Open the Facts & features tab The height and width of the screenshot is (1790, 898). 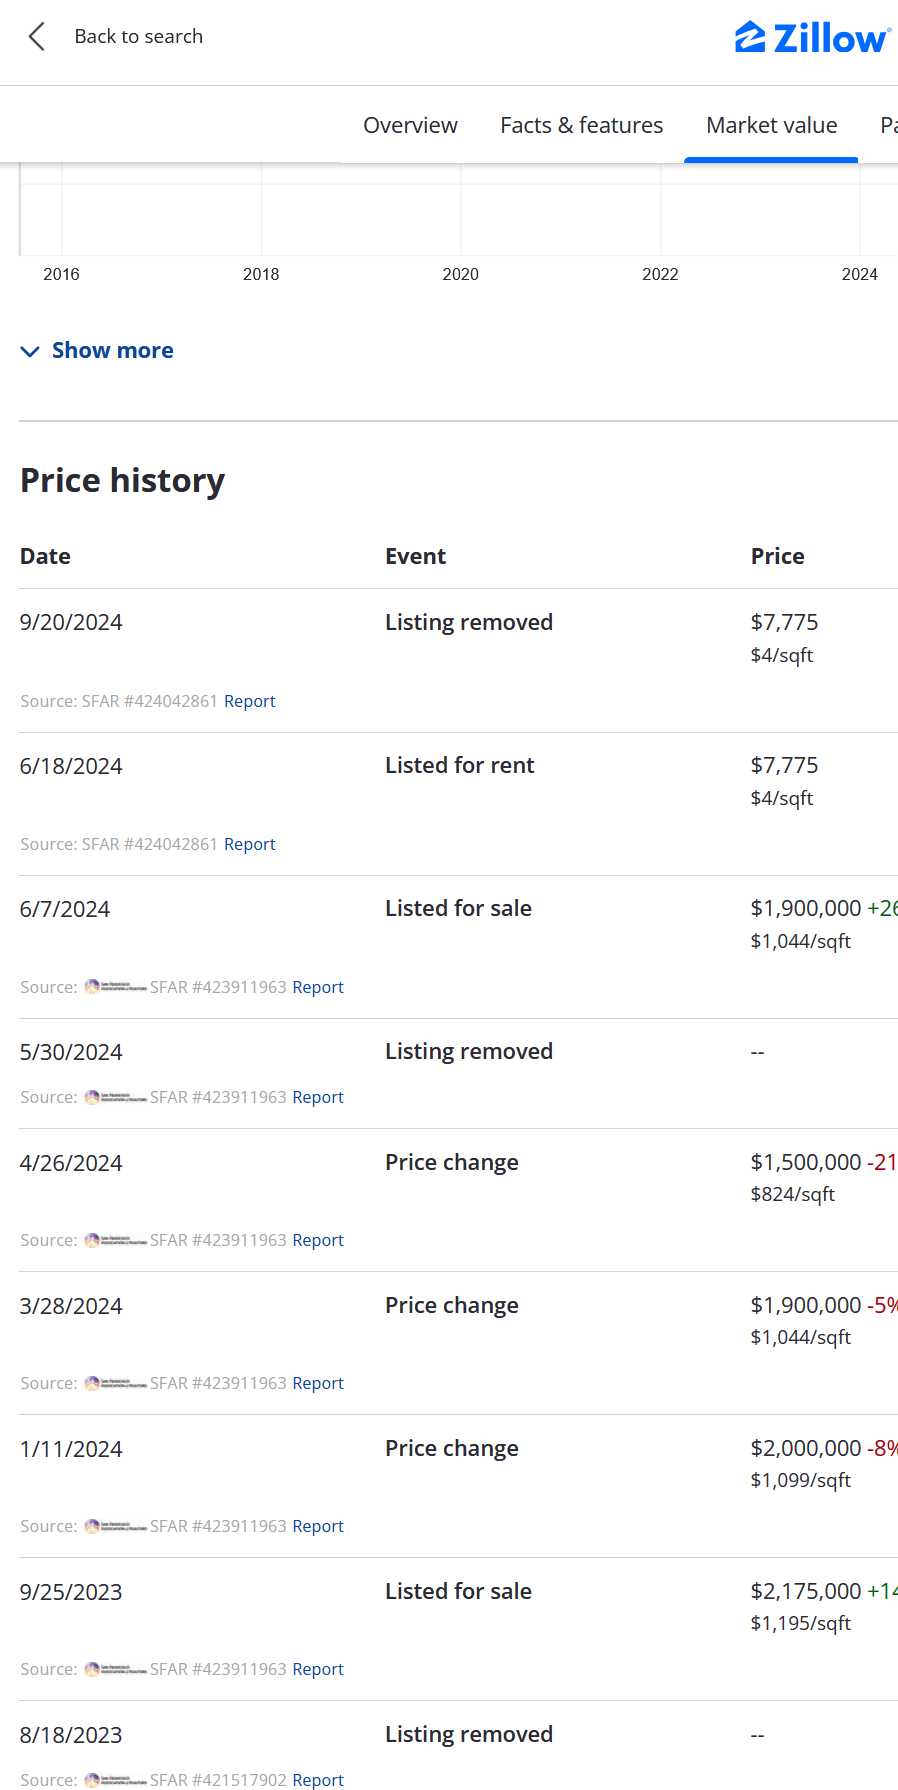(581, 125)
